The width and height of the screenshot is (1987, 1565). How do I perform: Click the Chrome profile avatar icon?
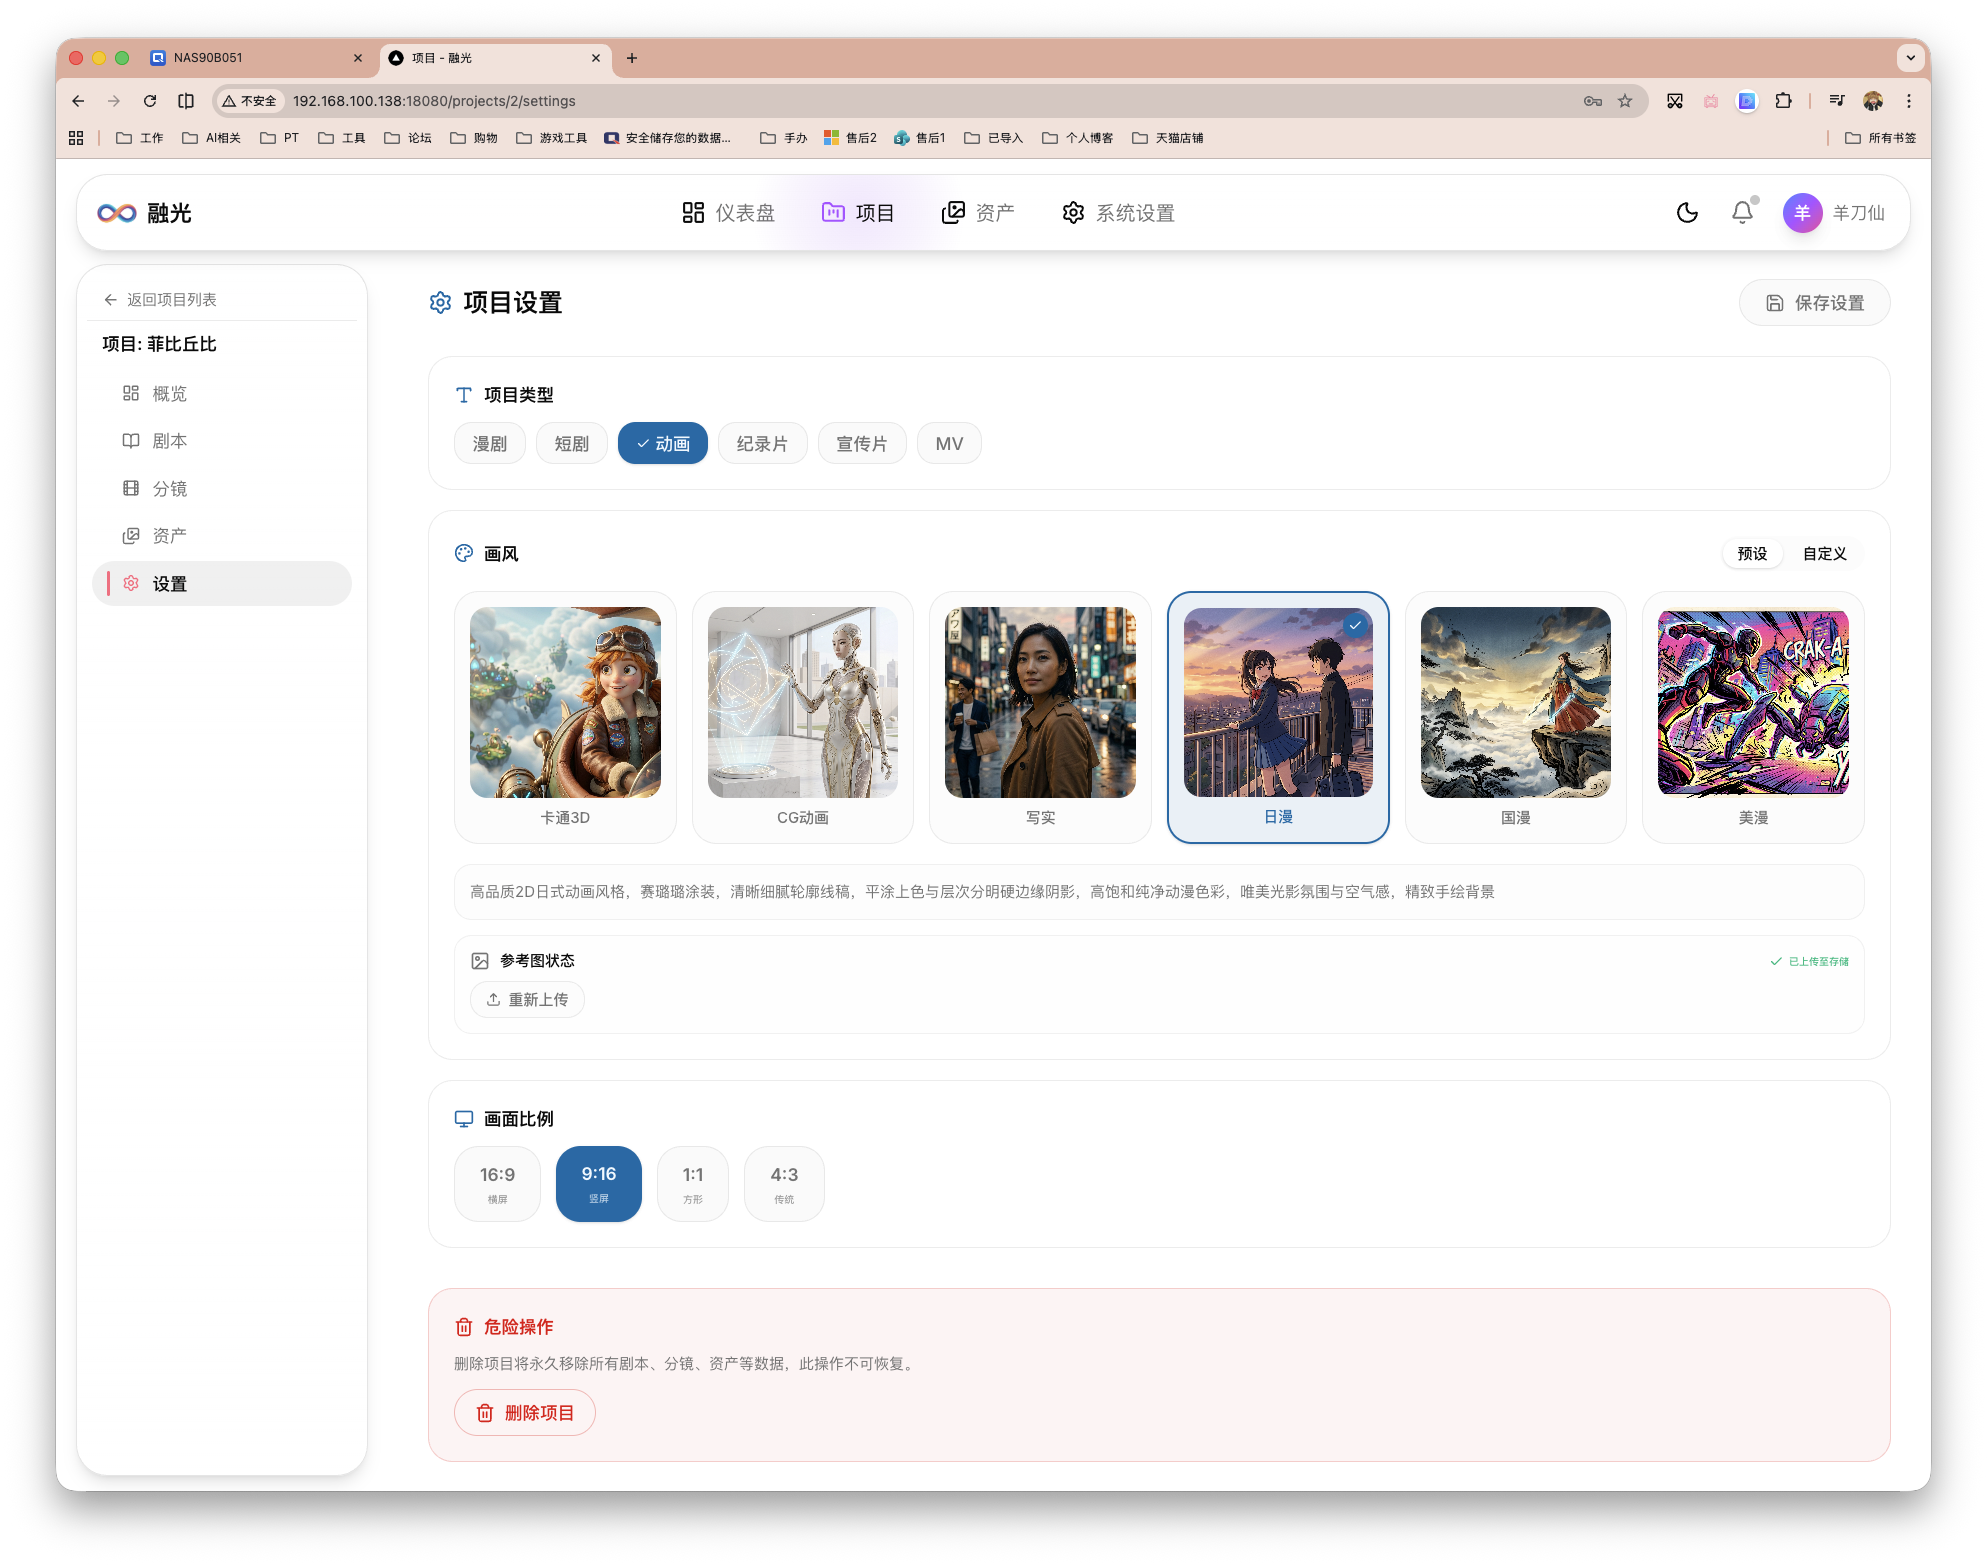pos(1873,101)
